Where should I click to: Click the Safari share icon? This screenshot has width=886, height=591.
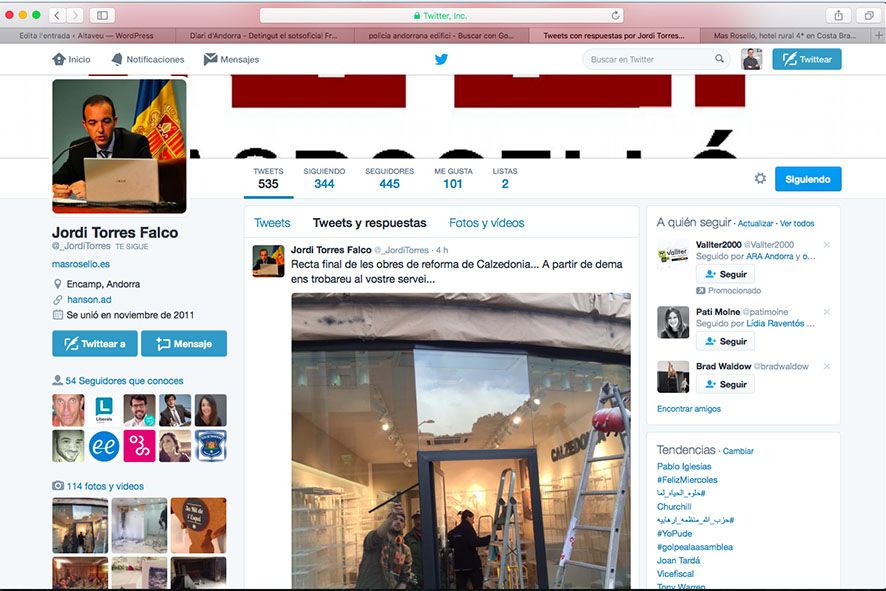point(838,15)
